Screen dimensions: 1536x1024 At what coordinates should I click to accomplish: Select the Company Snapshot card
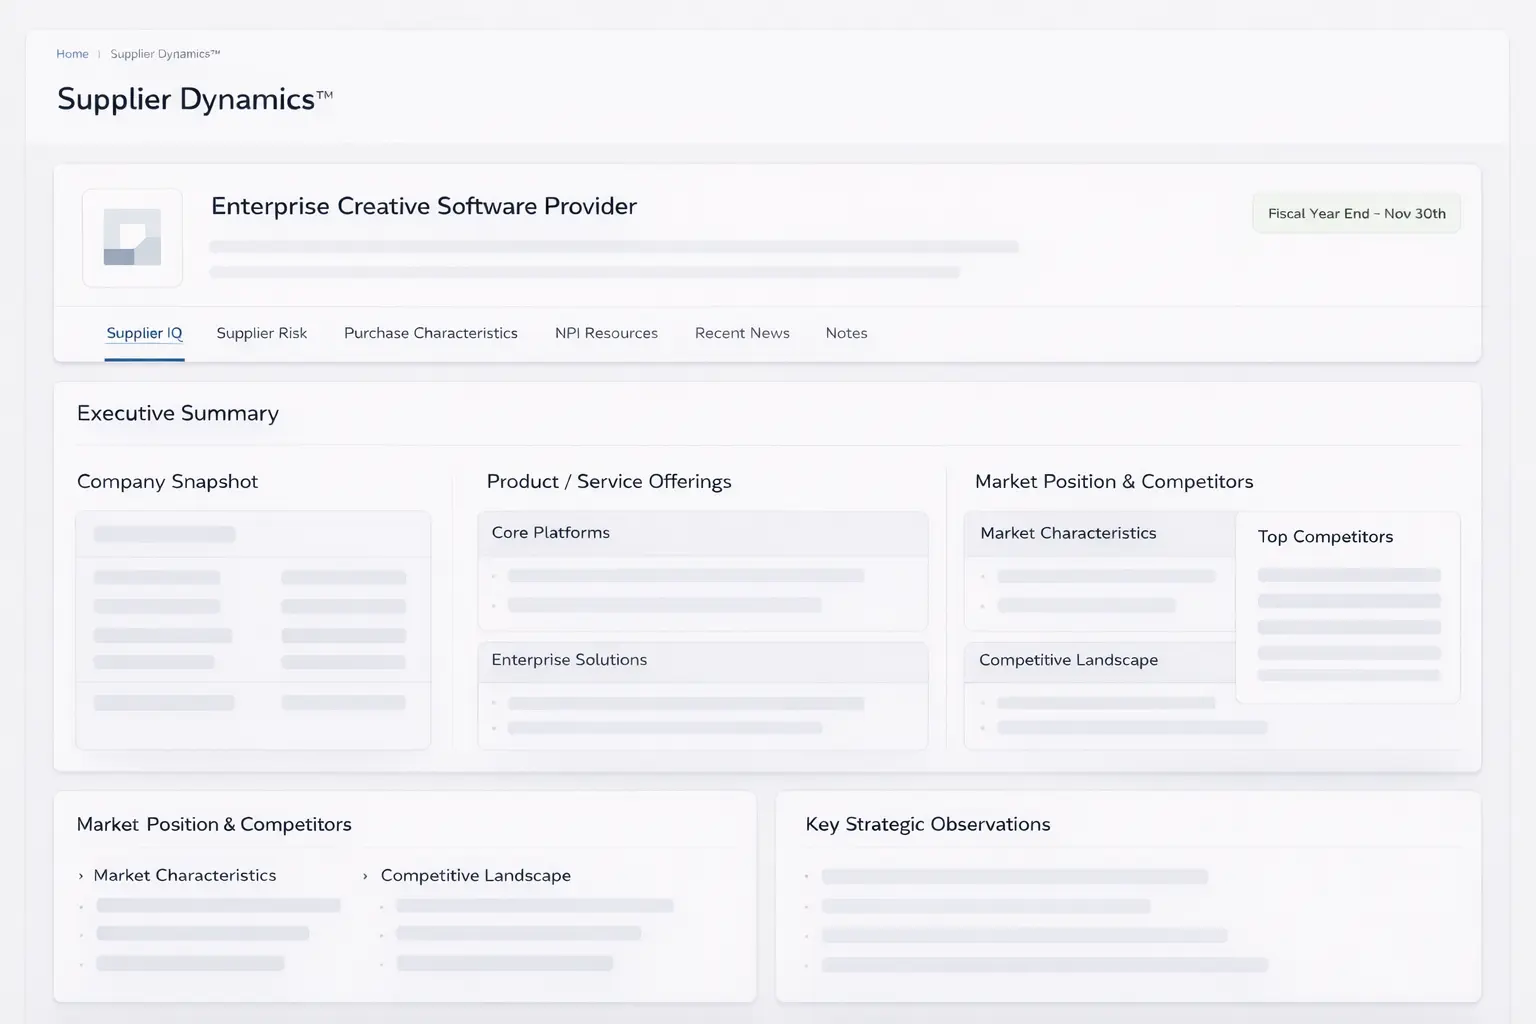253,630
